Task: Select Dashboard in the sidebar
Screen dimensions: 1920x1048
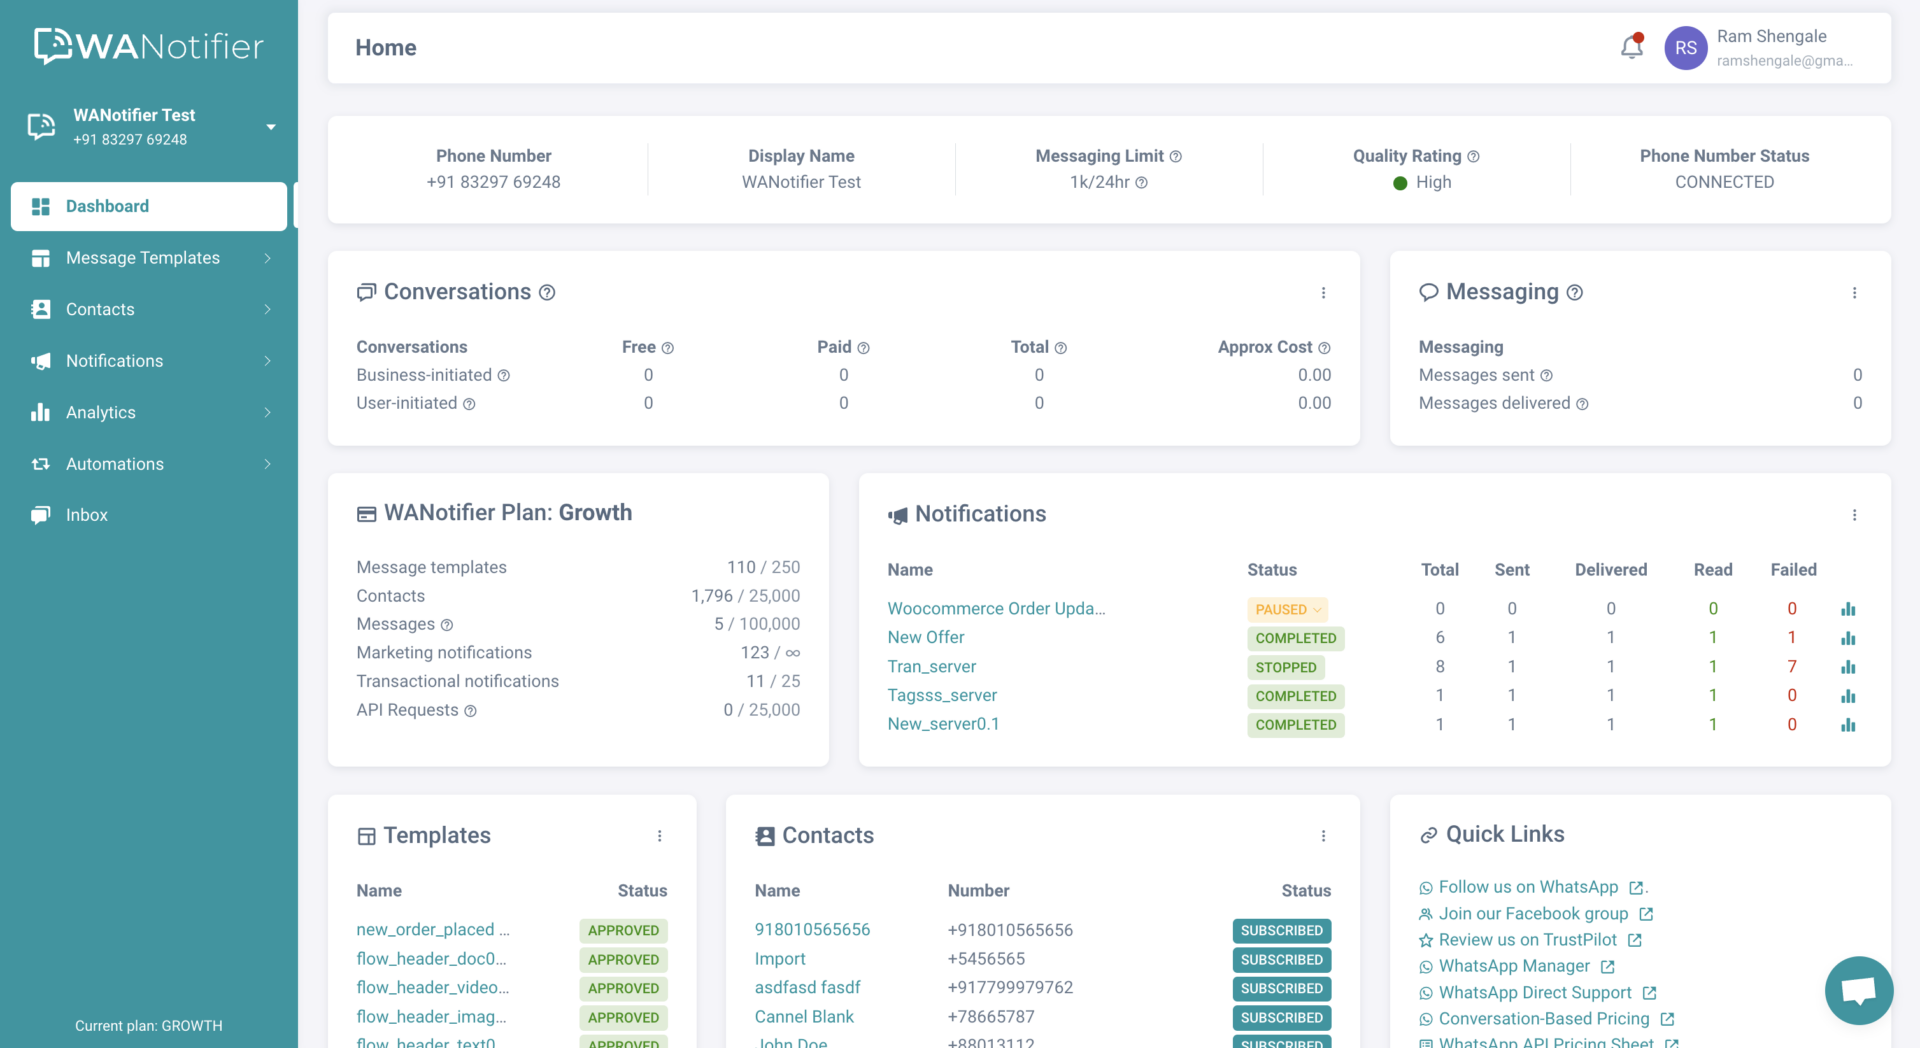Action: tap(149, 206)
